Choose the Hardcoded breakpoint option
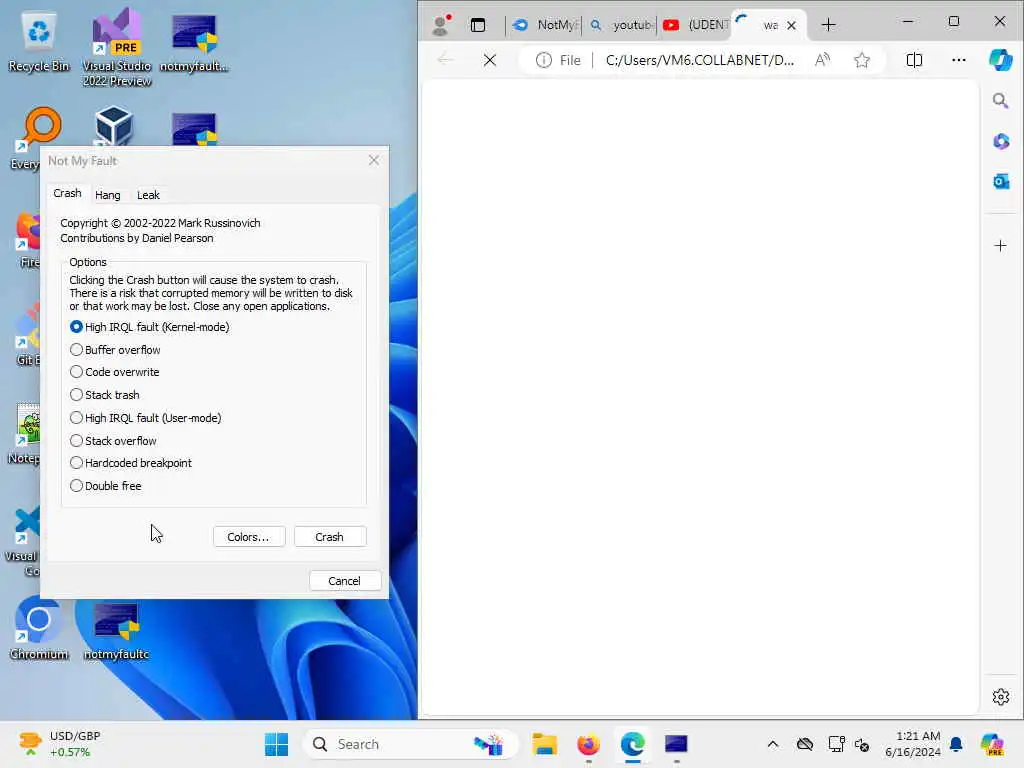1024x768 pixels. point(76,462)
